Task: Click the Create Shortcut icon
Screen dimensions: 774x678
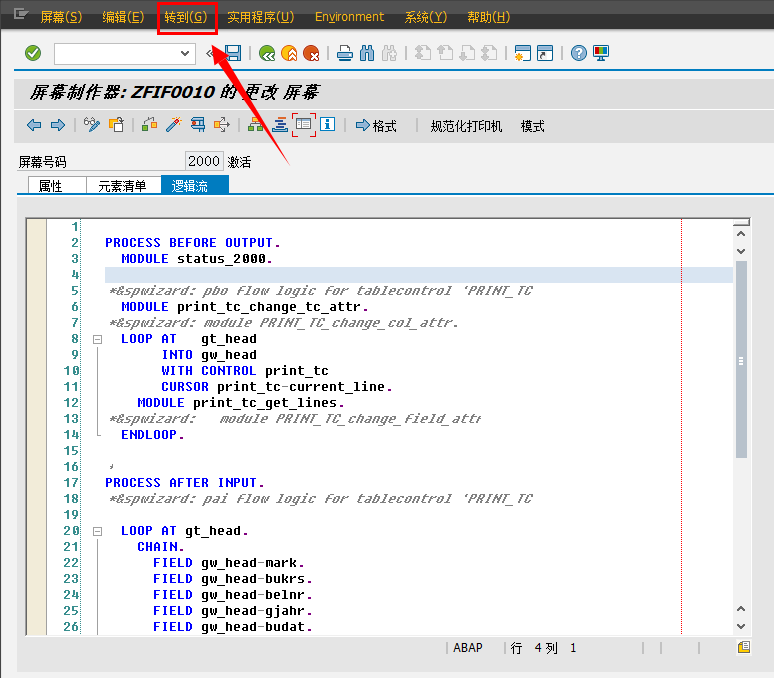Action: pyautogui.click(x=545, y=53)
